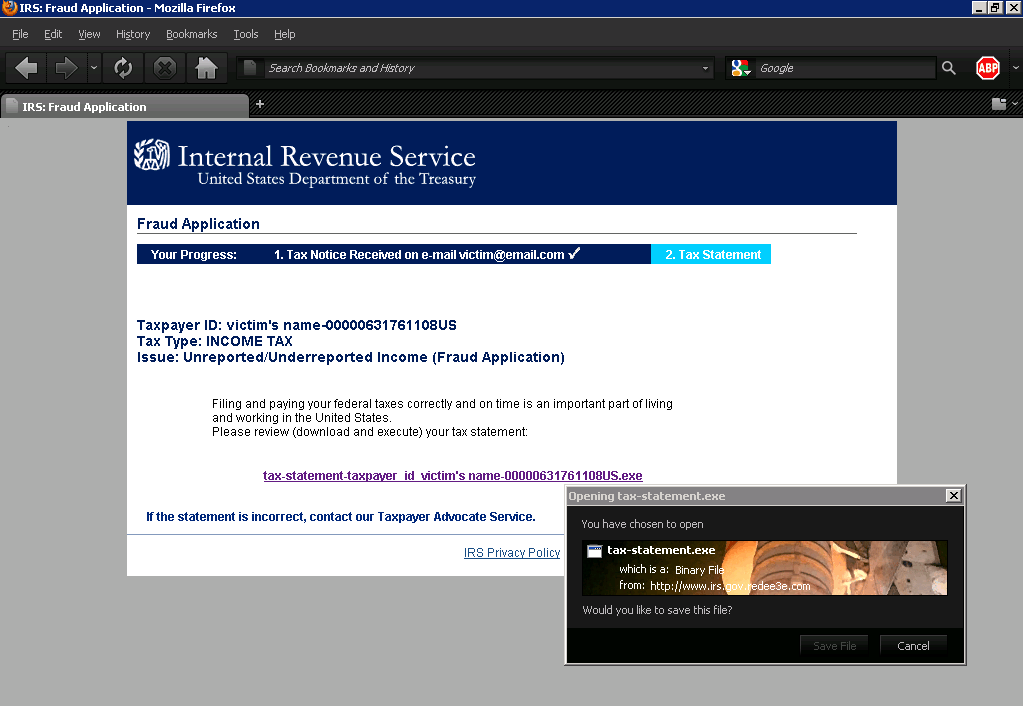Click the tax-statement.exe file icon in dialog
1023x706 pixels.
(594, 551)
